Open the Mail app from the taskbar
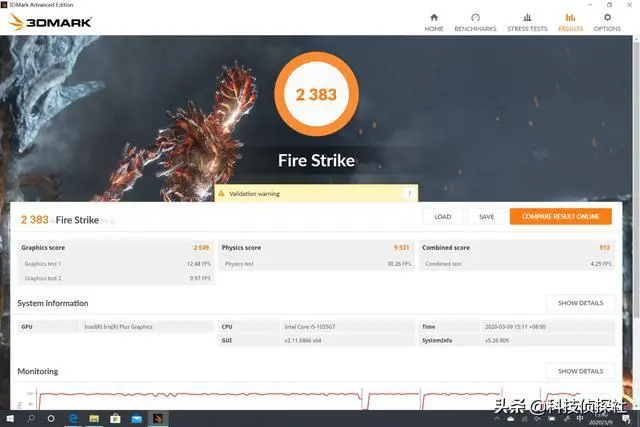This screenshot has height=427, width=640. (x=137, y=418)
